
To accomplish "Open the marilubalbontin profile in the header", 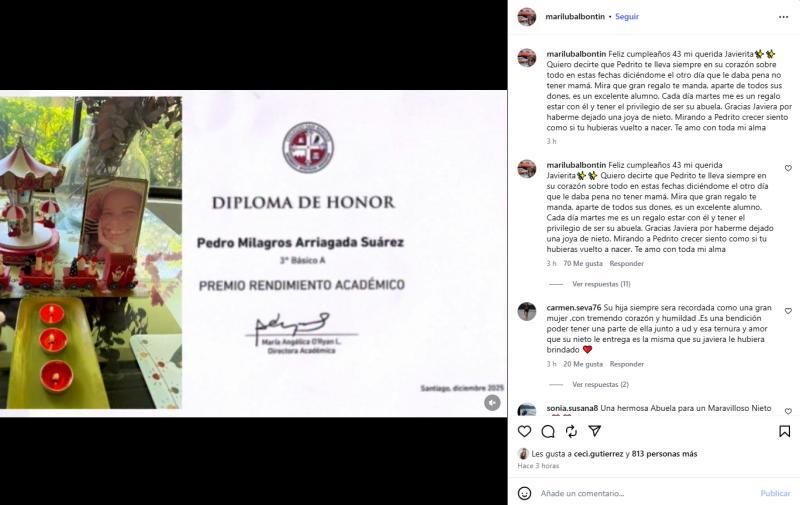I will point(575,16).
